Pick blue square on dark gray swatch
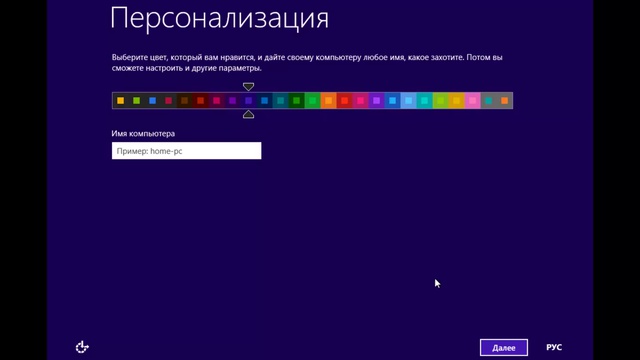640x360 pixels. 152,100
